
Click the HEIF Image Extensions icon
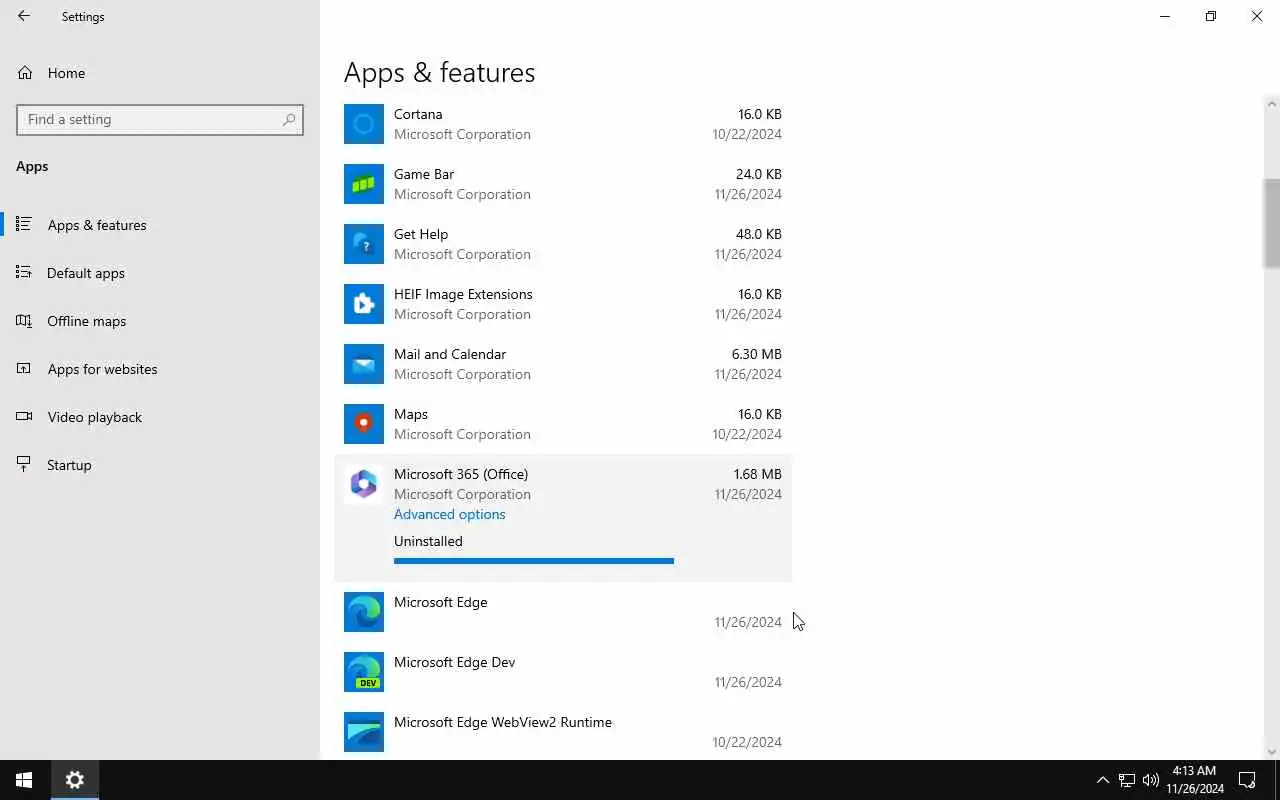(364, 304)
